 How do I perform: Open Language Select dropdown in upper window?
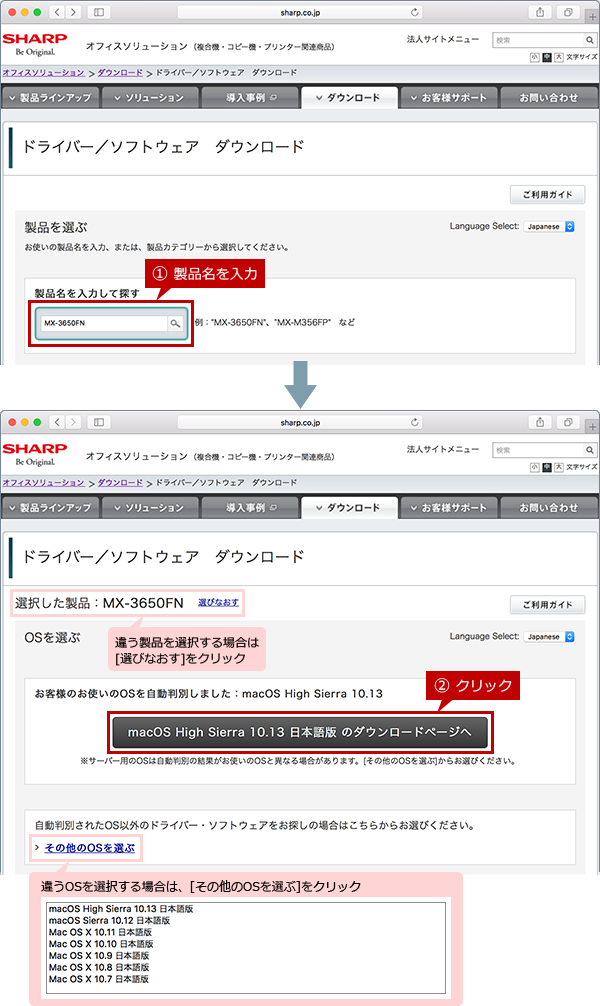549,226
